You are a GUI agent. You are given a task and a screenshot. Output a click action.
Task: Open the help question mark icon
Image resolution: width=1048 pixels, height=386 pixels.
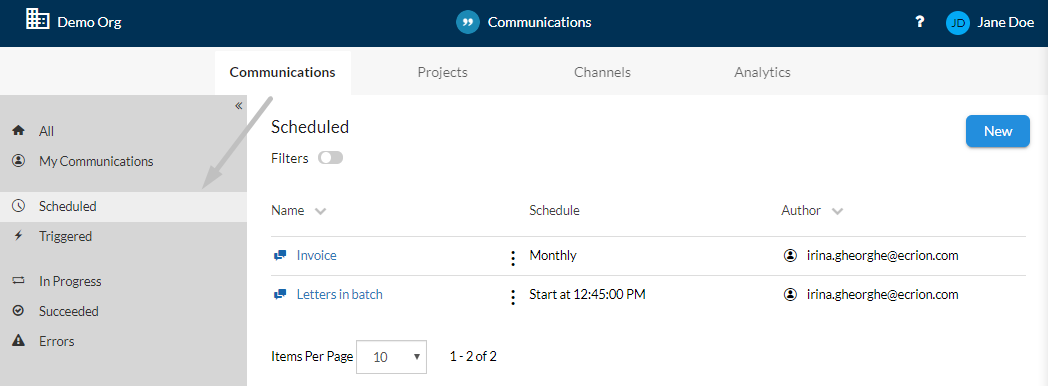[920, 22]
